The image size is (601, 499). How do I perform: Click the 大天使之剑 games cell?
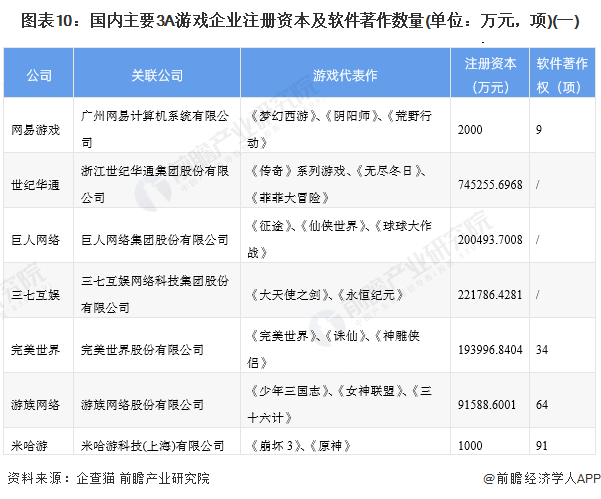click(x=345, y=290)
